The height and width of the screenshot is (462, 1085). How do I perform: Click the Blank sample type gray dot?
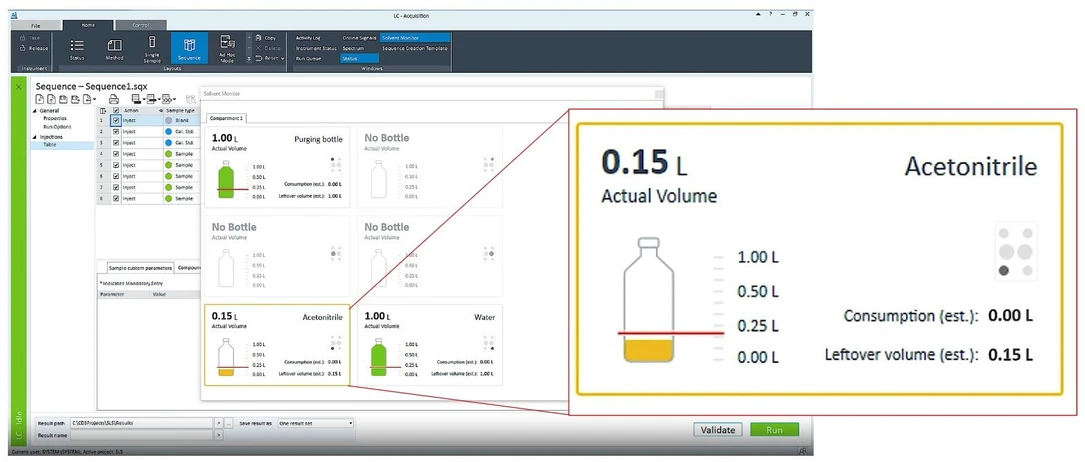coord(169,120)
